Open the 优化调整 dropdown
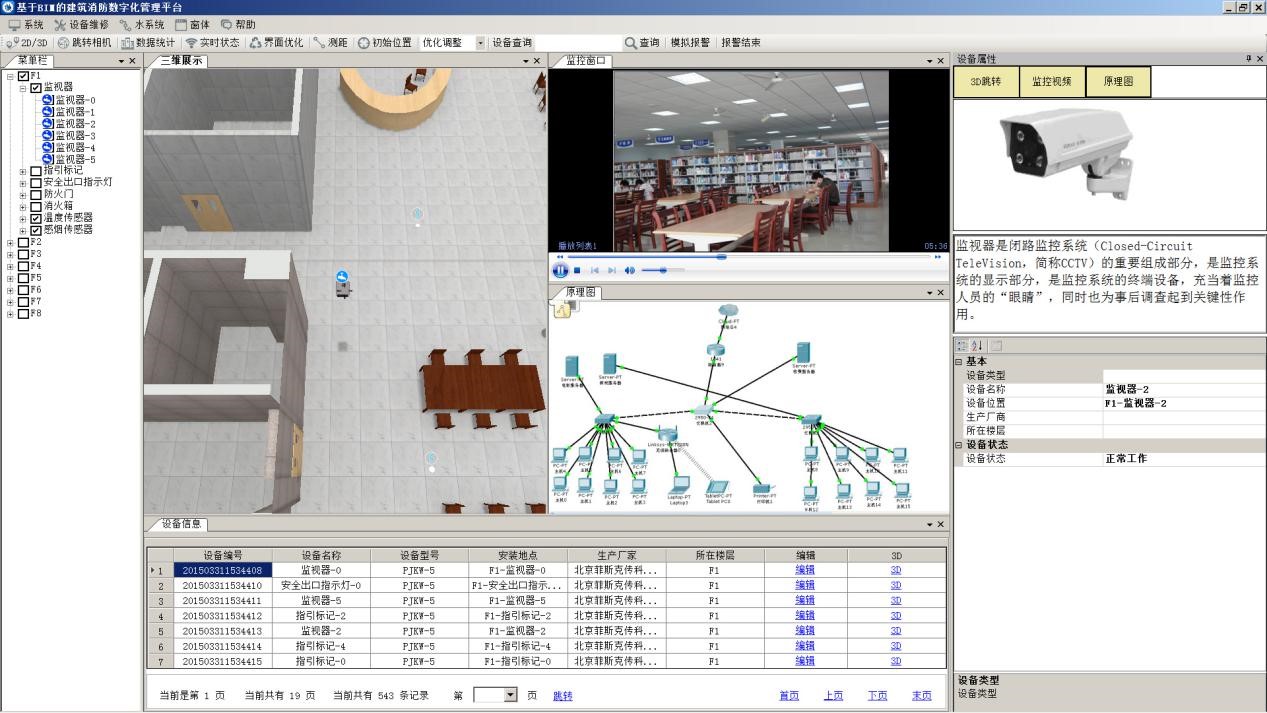This screenshot has width=1267, height=713. pyautogui.click(x=480, y=43)
